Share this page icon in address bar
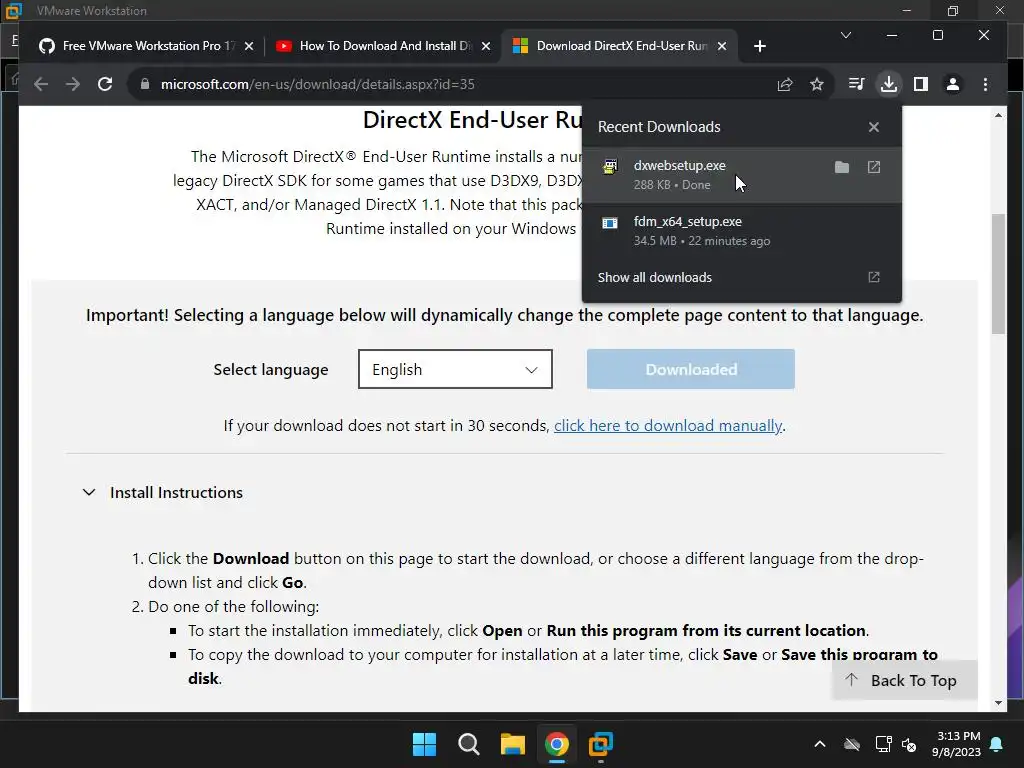1024x768 pixels. click(784, 84)
